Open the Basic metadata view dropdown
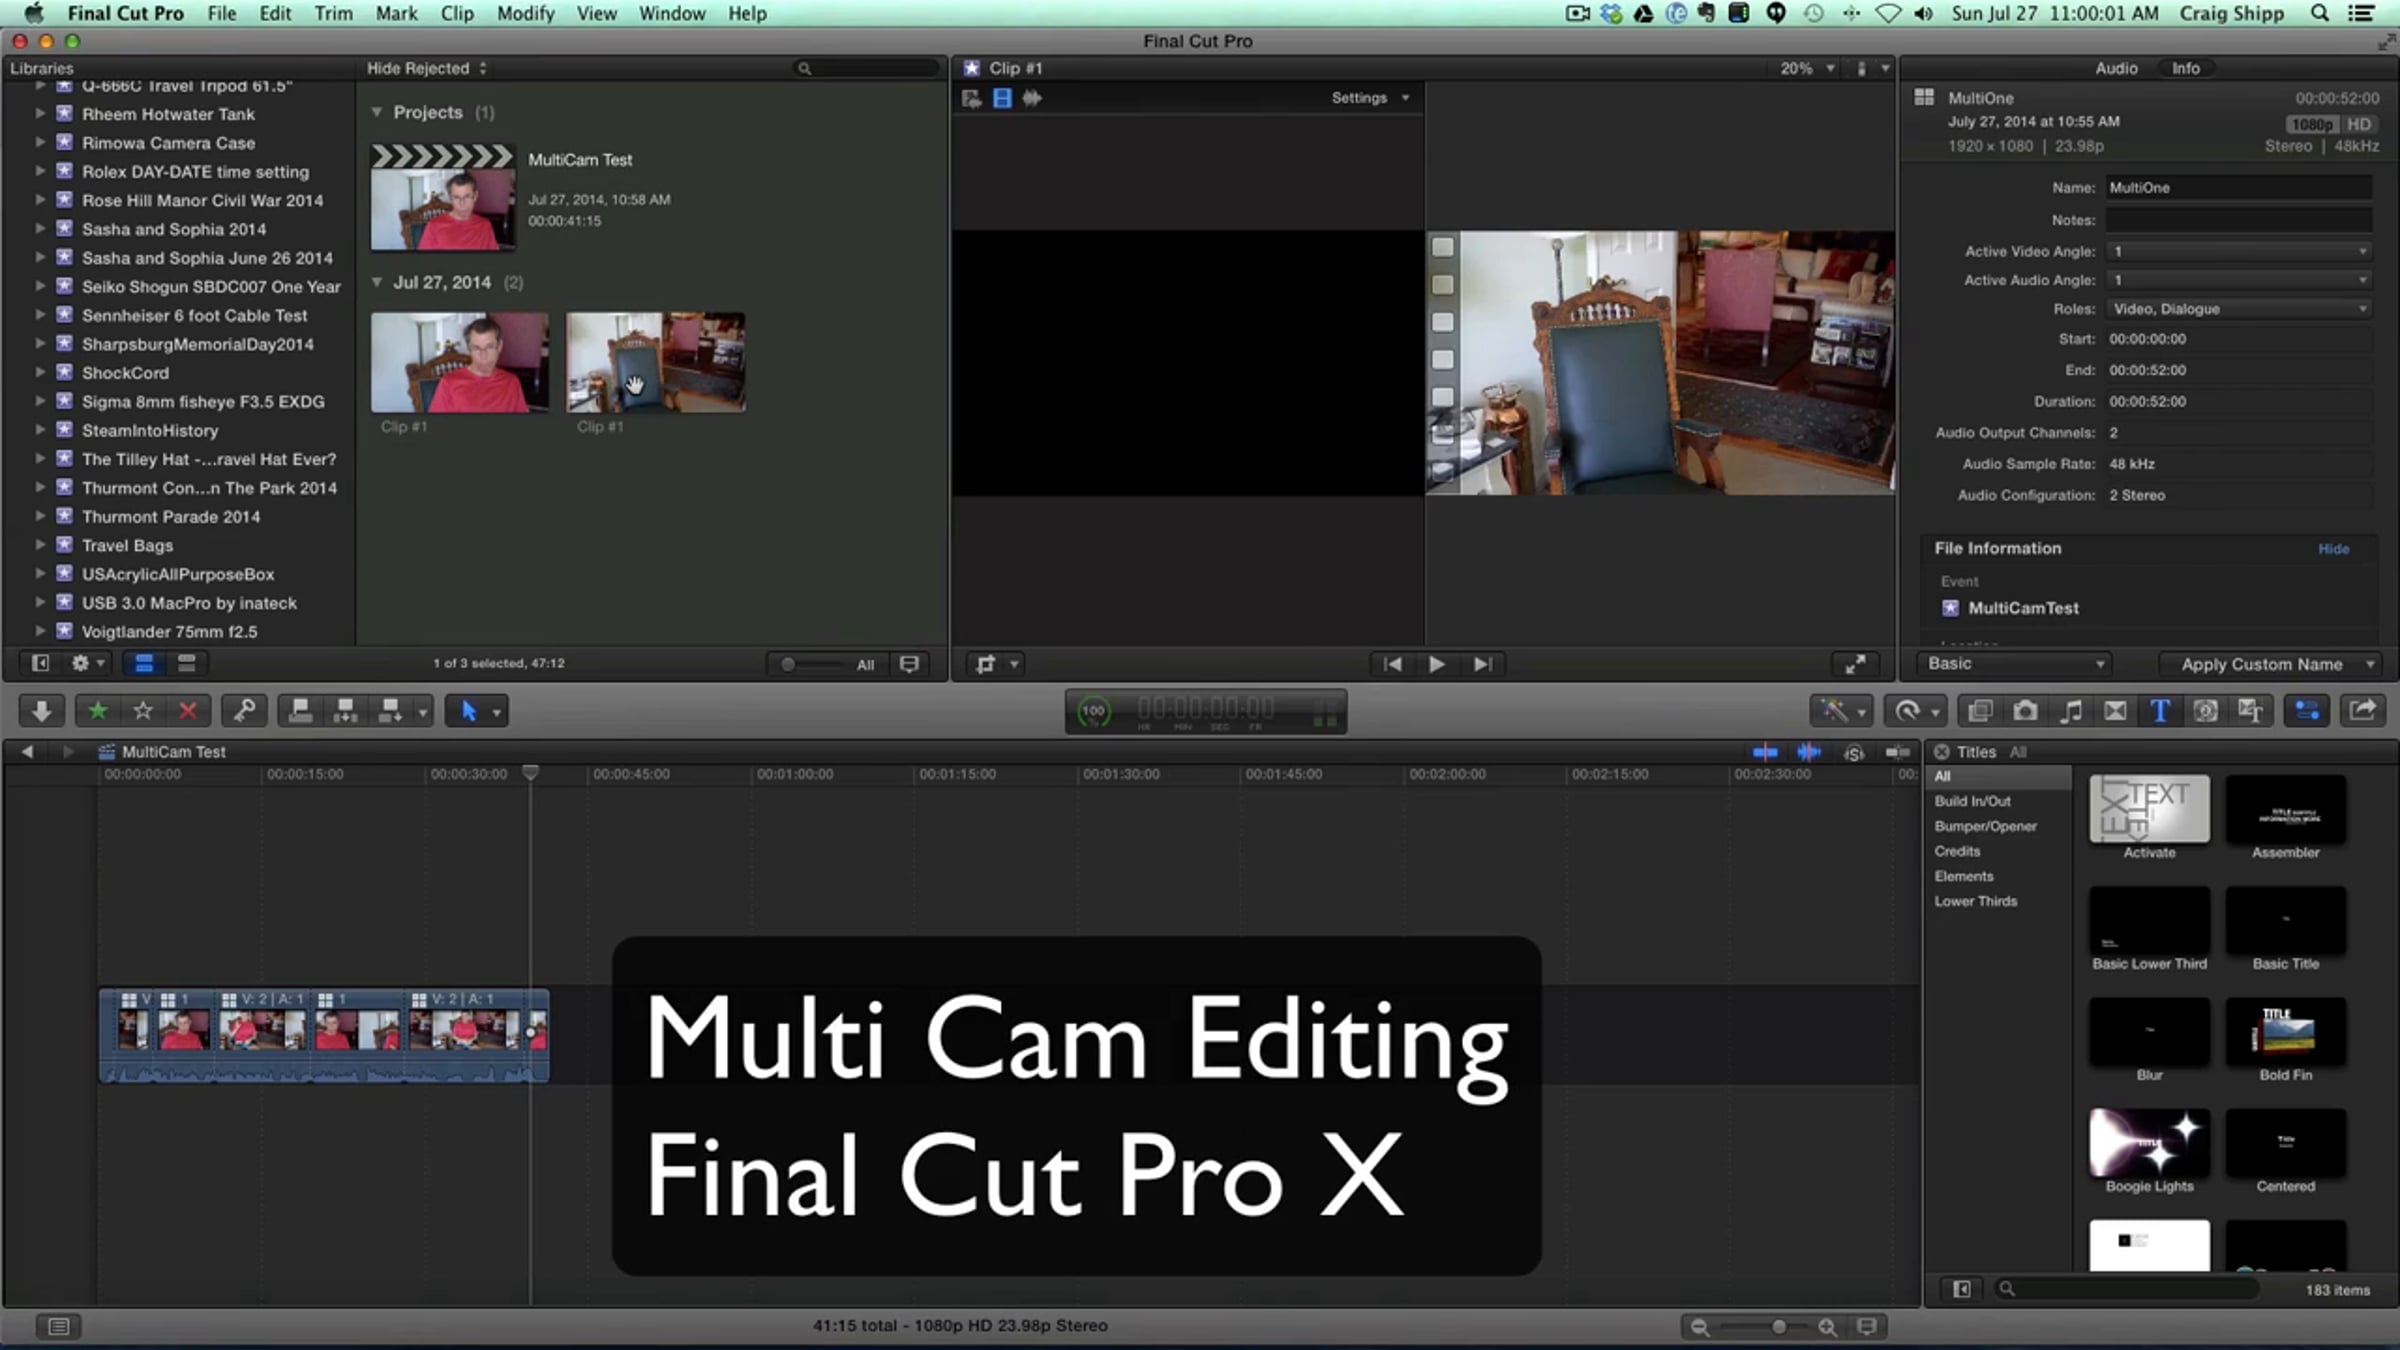Screen dimensions: 2400x1350 (2014, 664)
